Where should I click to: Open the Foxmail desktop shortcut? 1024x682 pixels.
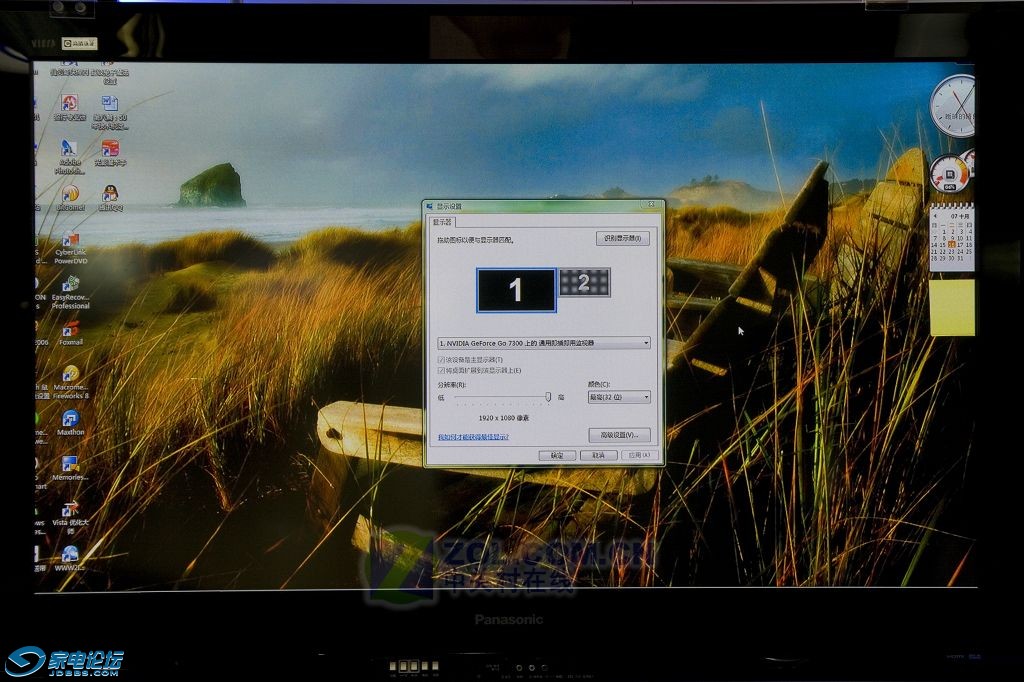(70, 329)
